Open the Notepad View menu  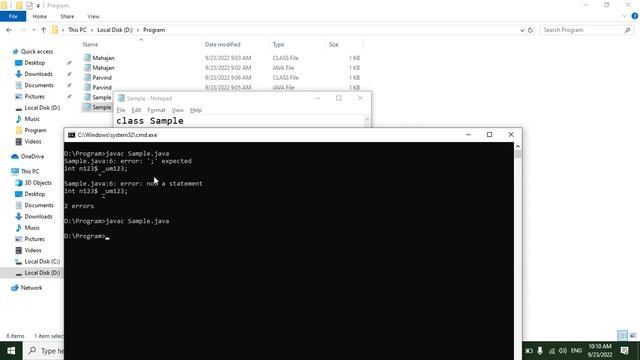pos(177,110)
